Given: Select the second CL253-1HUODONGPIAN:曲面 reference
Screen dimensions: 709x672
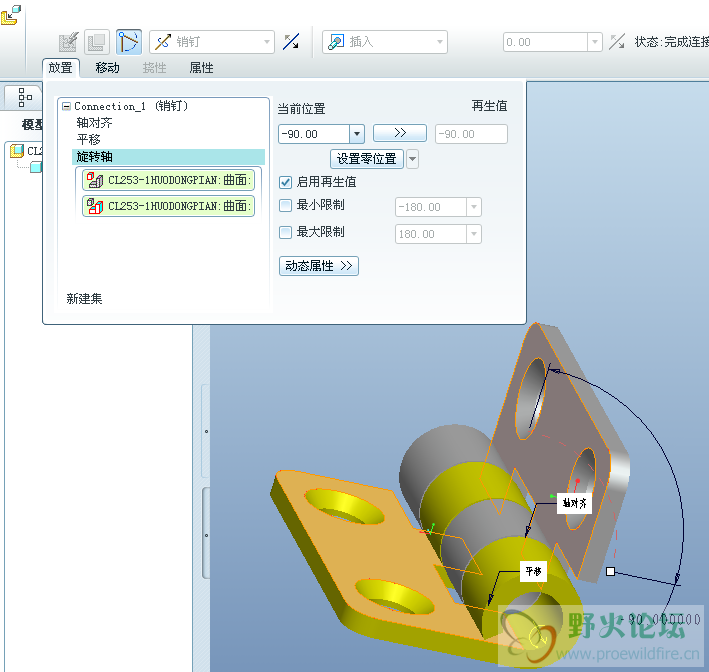Looking at the screenshot, I should tap(168, 206).
